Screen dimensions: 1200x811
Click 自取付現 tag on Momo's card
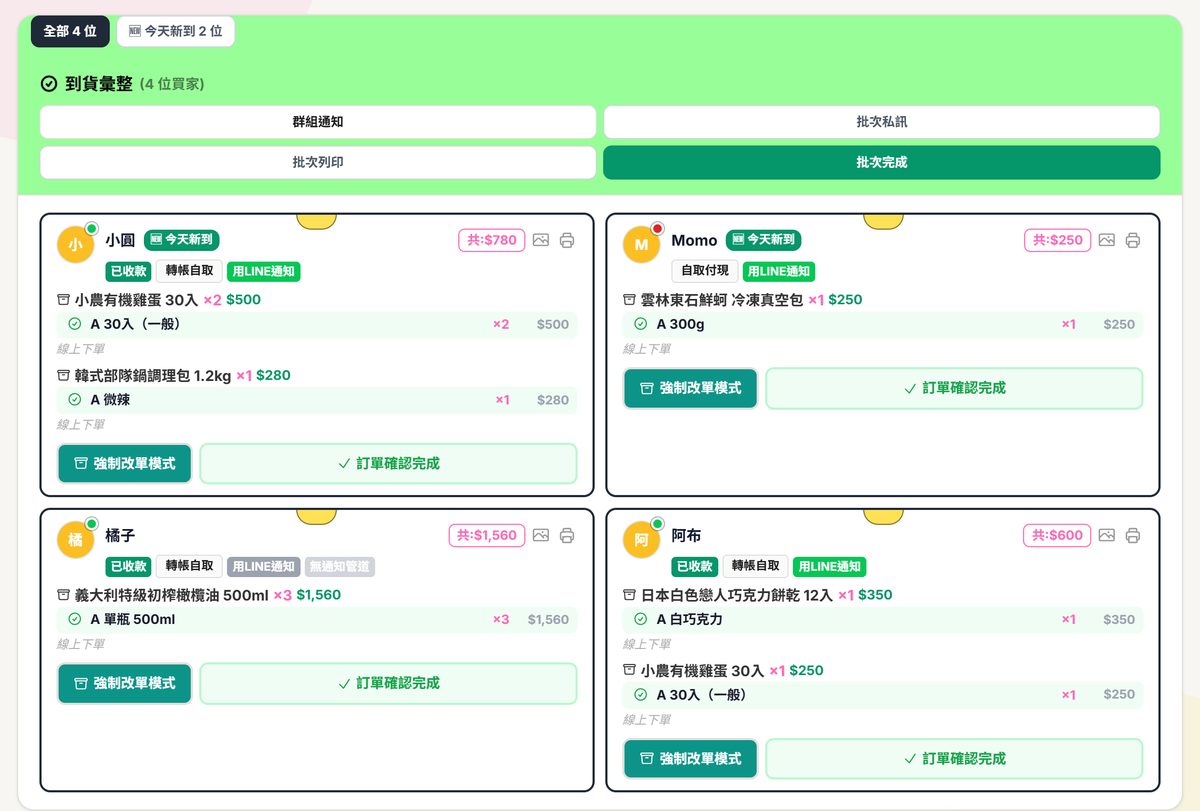coord(705,271)
